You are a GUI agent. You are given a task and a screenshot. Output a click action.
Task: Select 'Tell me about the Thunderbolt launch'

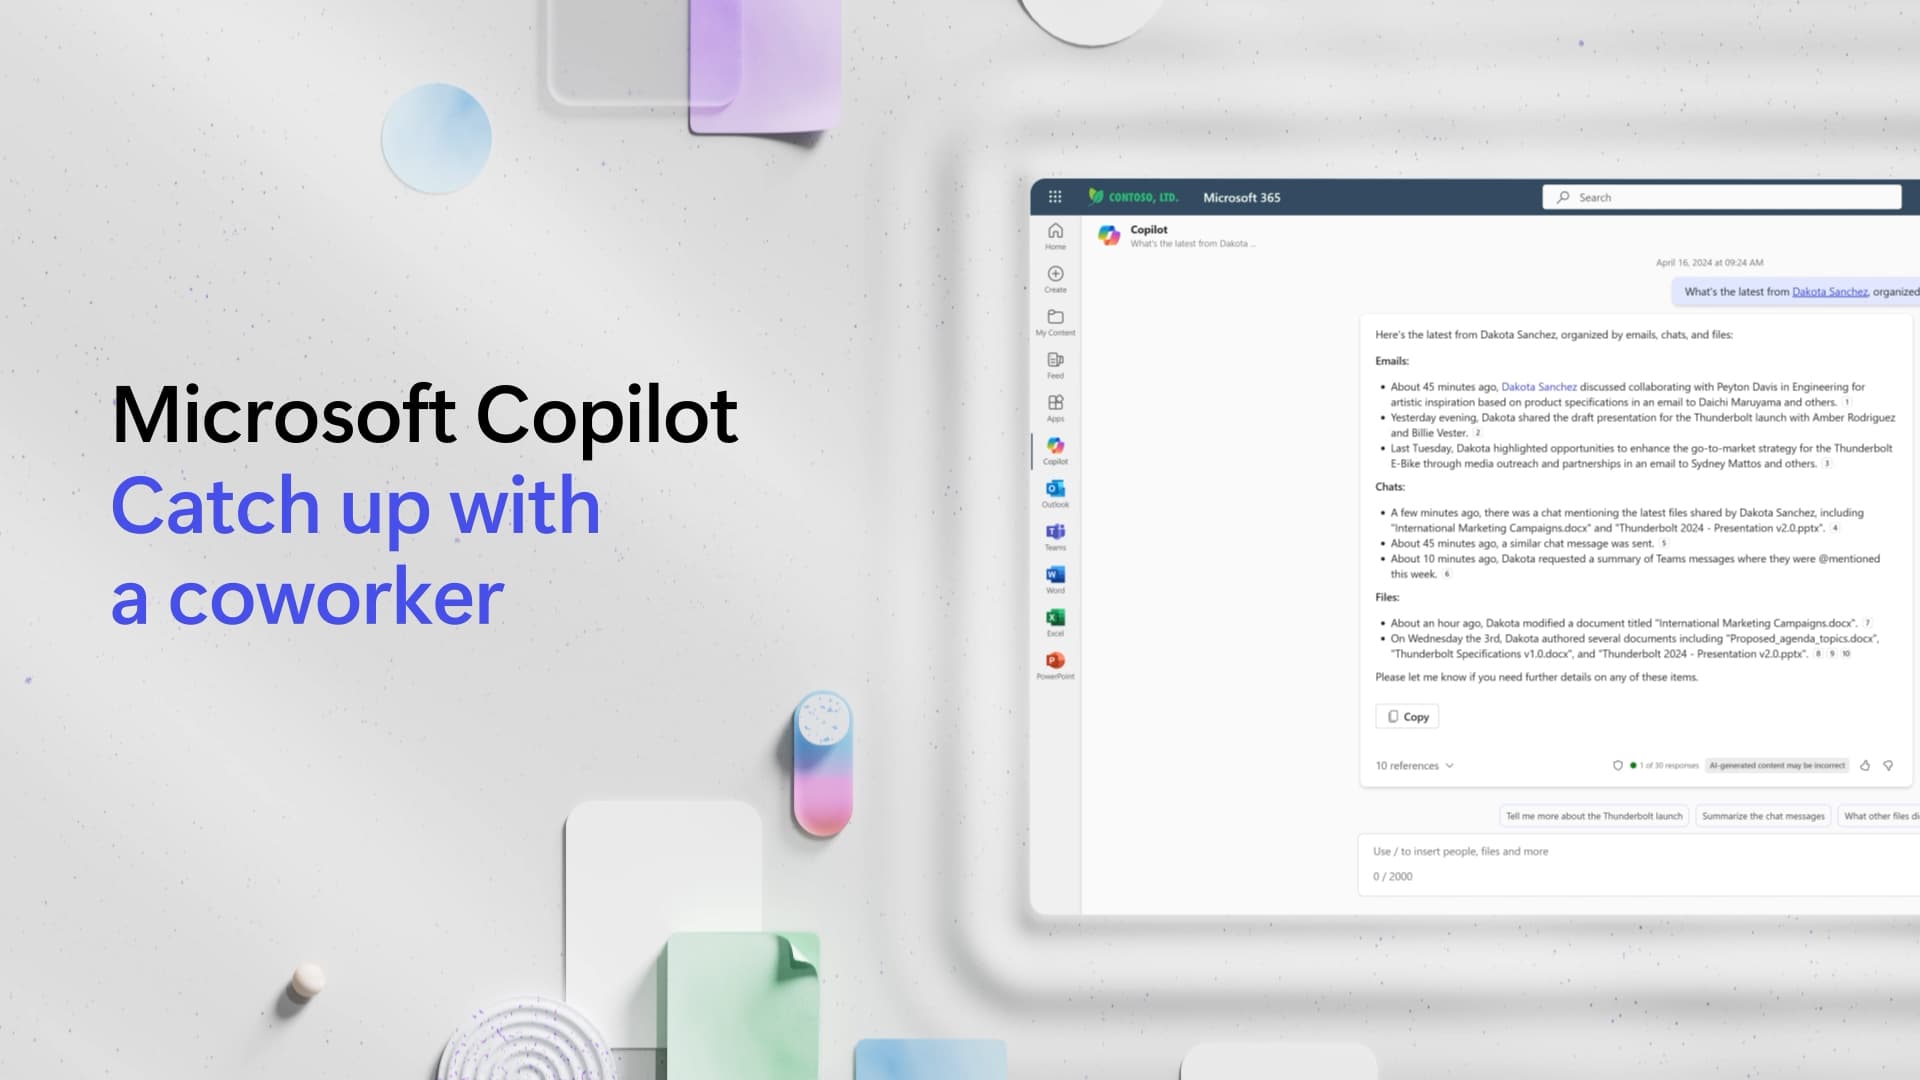coord(1594,816)
